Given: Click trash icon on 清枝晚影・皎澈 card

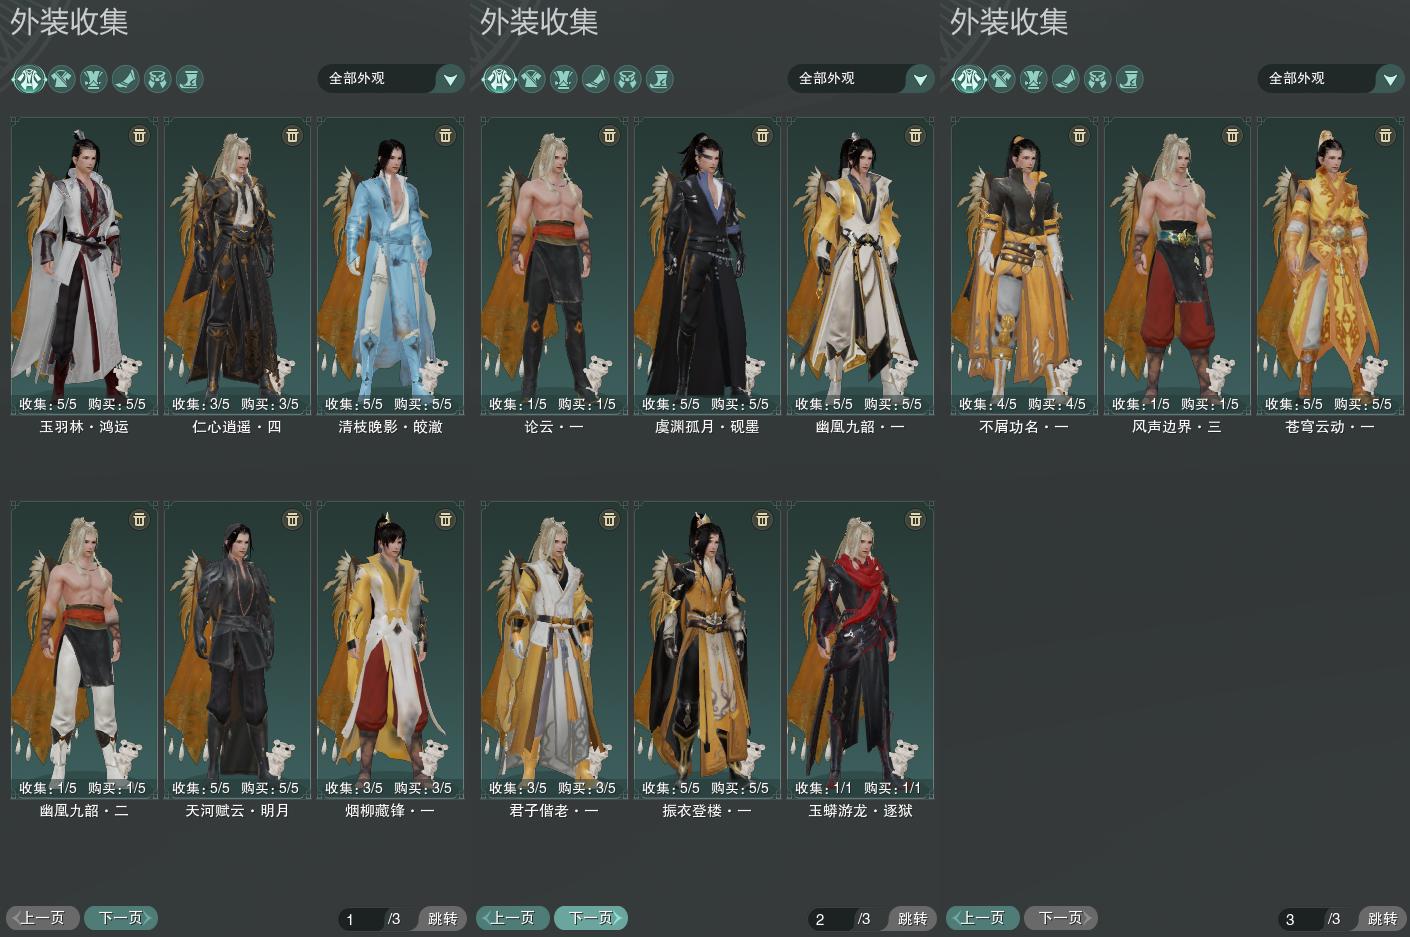Looking at the screenshot, I should click(445, 135).
